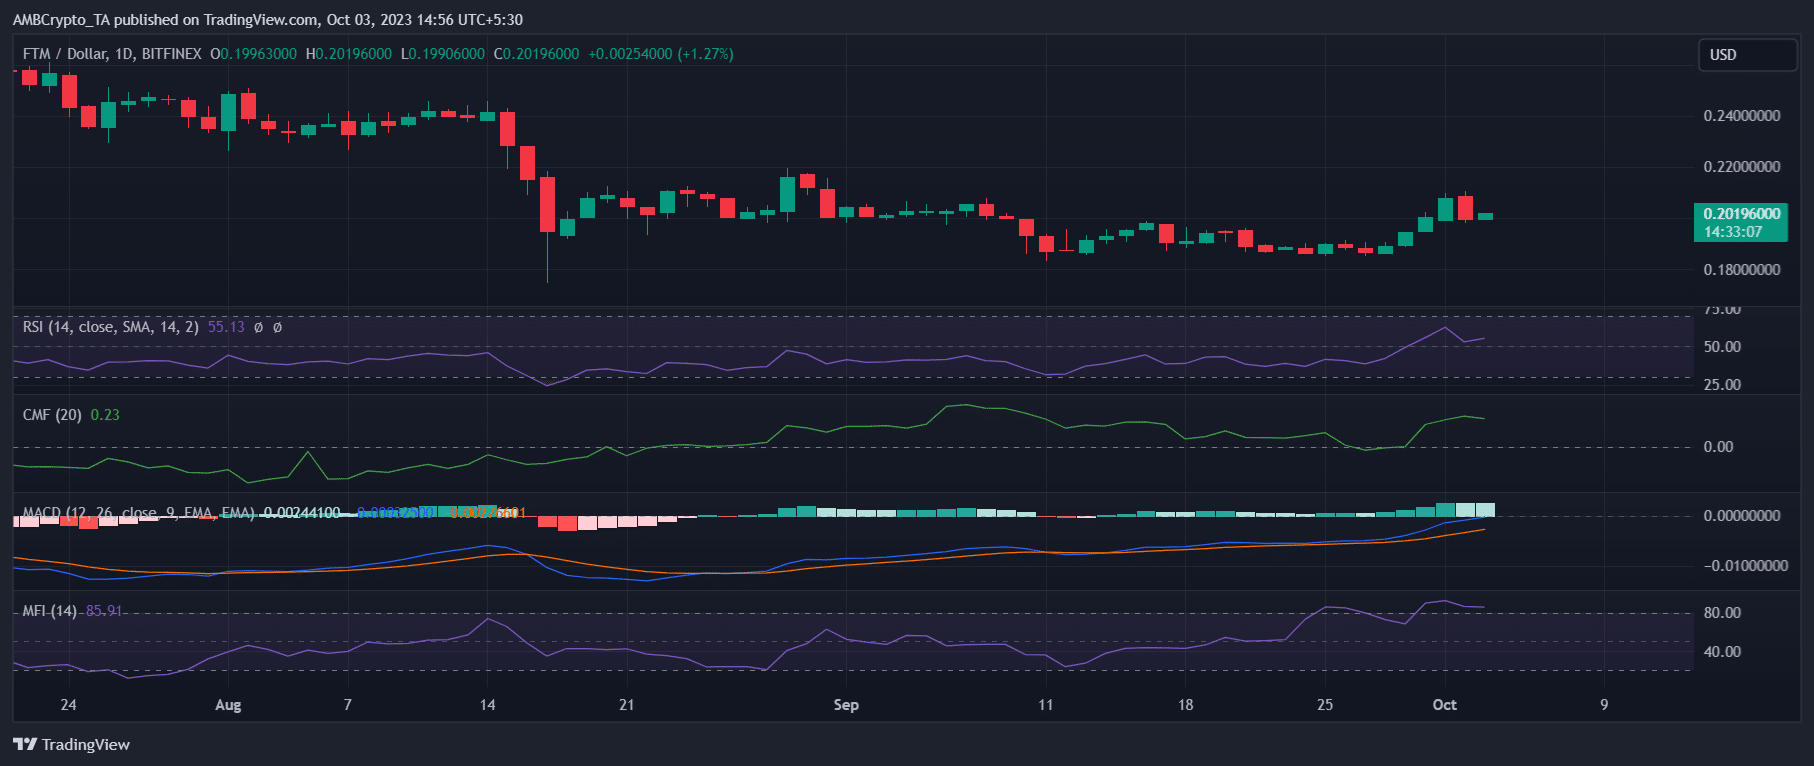The height and width of the screenshot is (766, 1814).
Task: Click the CMF 0.00 axis label
Action: pyautogui.click(x=1718, y=447)
